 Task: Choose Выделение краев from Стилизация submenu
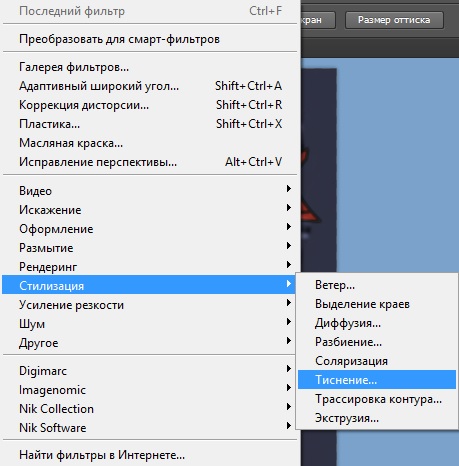coord(377,304)
